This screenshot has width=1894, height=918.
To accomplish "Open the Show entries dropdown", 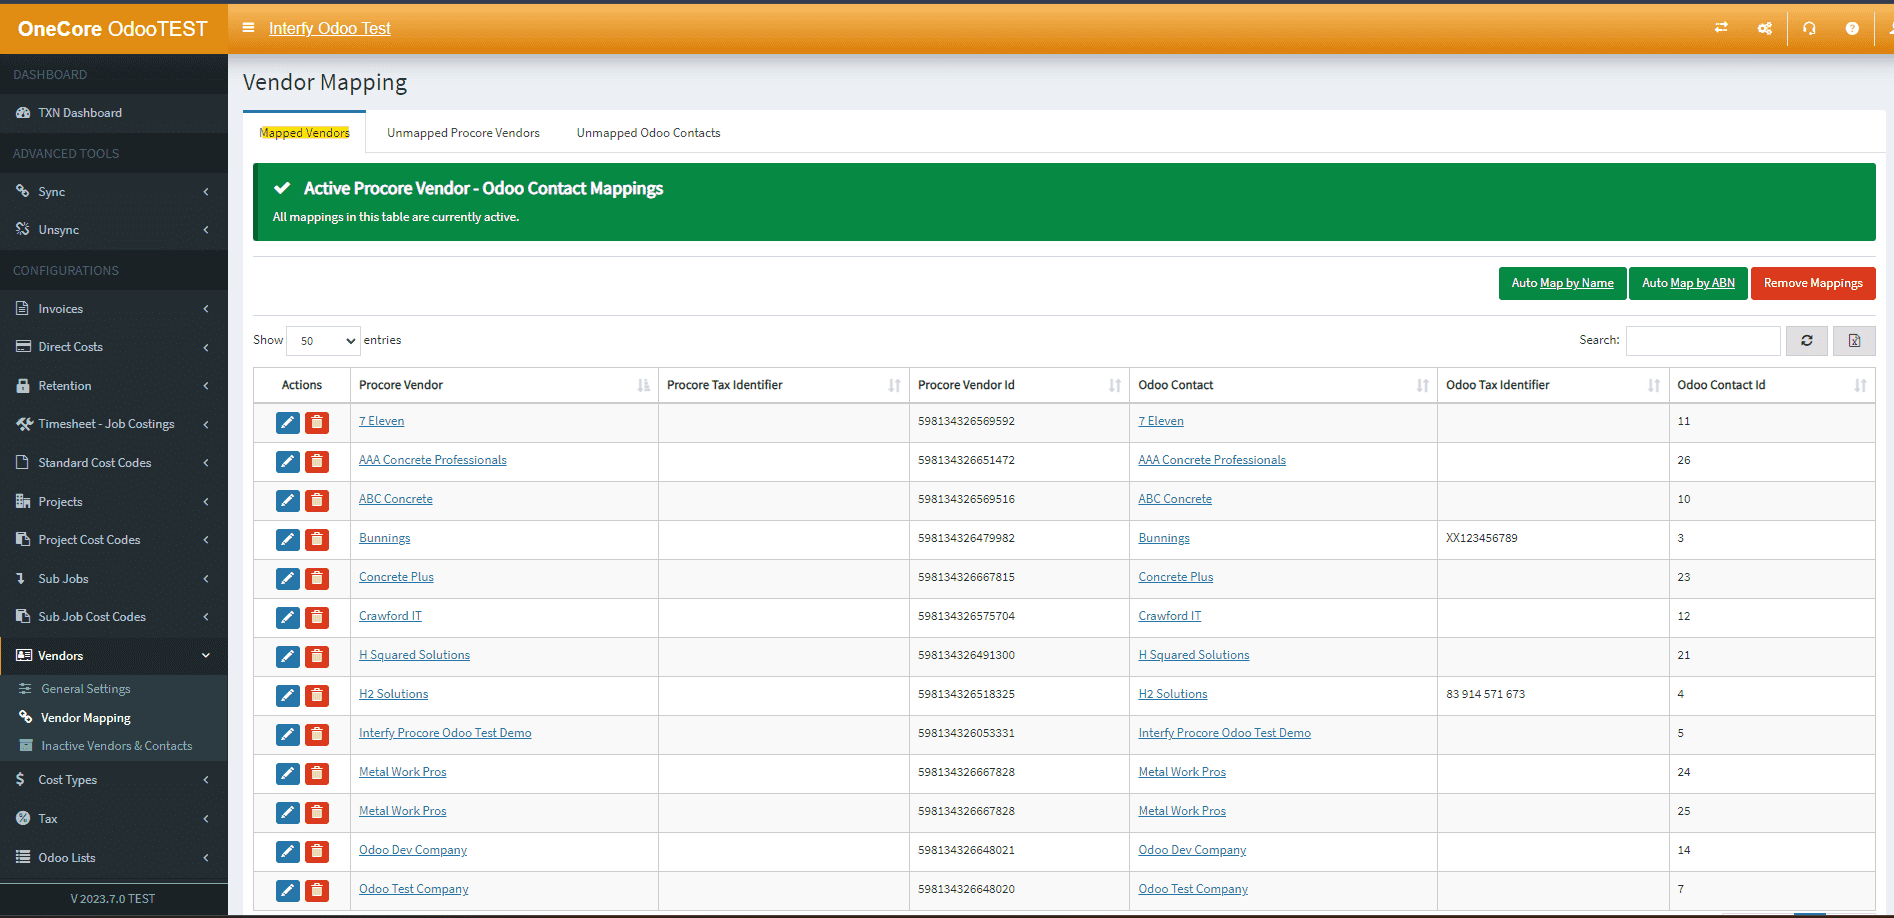I will pos(323,341).
